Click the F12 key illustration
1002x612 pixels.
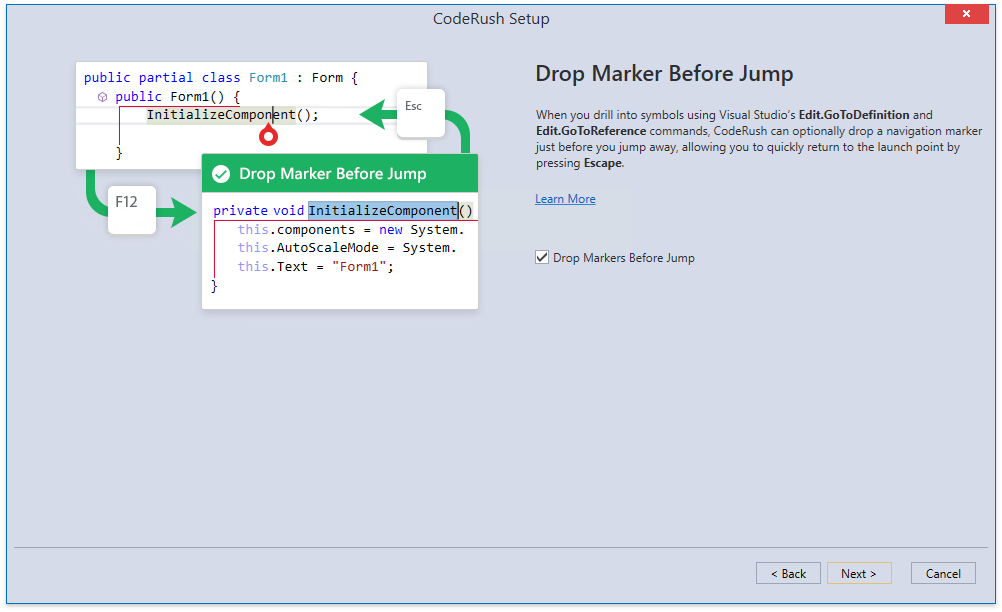coord(131,209)
